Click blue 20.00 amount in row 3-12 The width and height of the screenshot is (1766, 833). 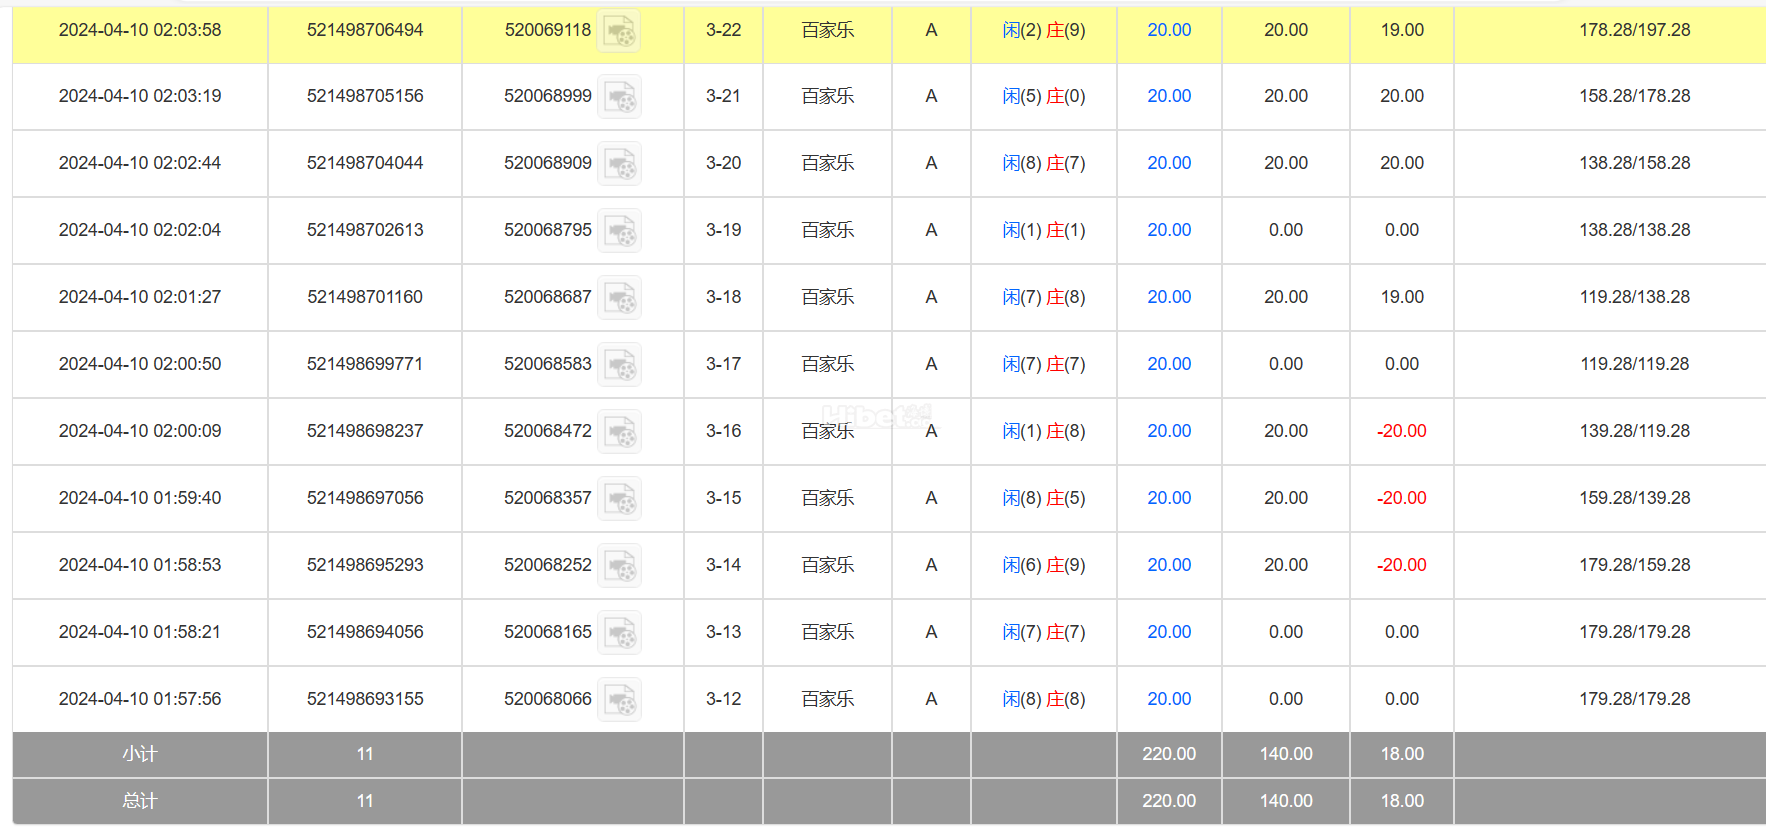pyautogui.click(x=1169, y=699)
